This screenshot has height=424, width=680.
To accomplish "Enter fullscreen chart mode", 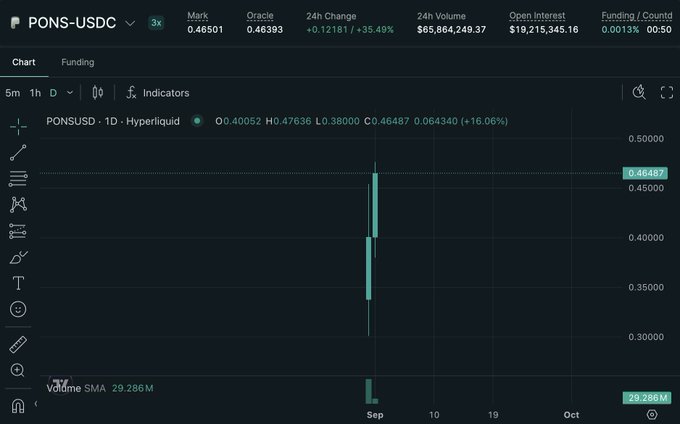I will (667, 92).
